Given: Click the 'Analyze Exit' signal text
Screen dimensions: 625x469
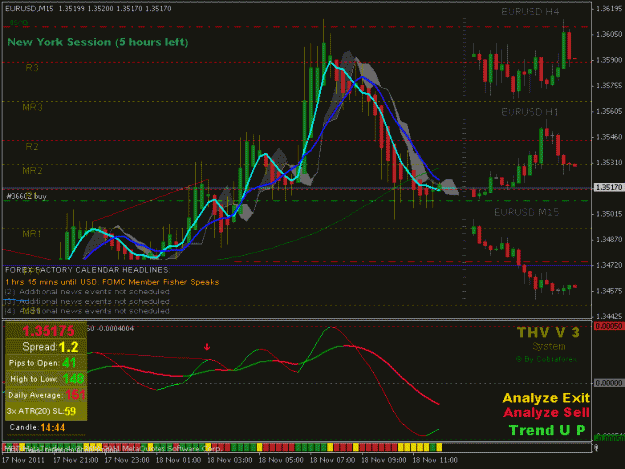Looking at the screenshot, I should pyautogui.click(x=546, y=398).
